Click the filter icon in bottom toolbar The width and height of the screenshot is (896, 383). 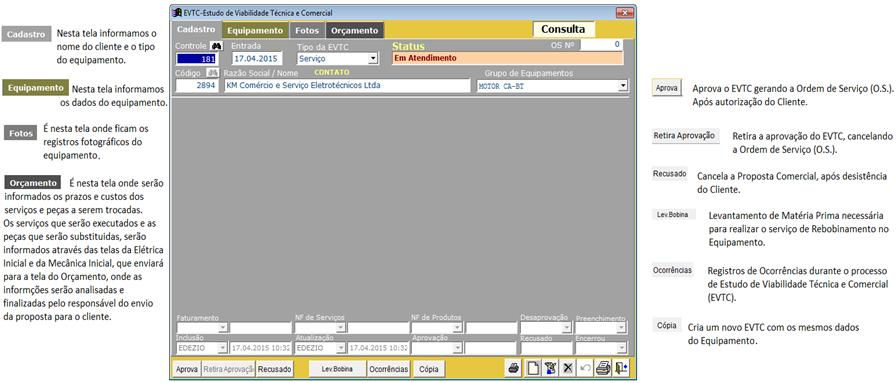coord(550,369)
